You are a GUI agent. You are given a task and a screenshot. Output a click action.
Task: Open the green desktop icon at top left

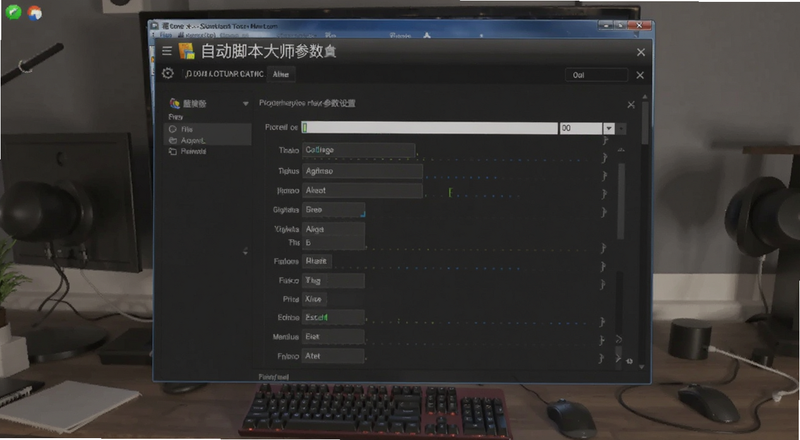pyautogui.click(x=13, y=12)
